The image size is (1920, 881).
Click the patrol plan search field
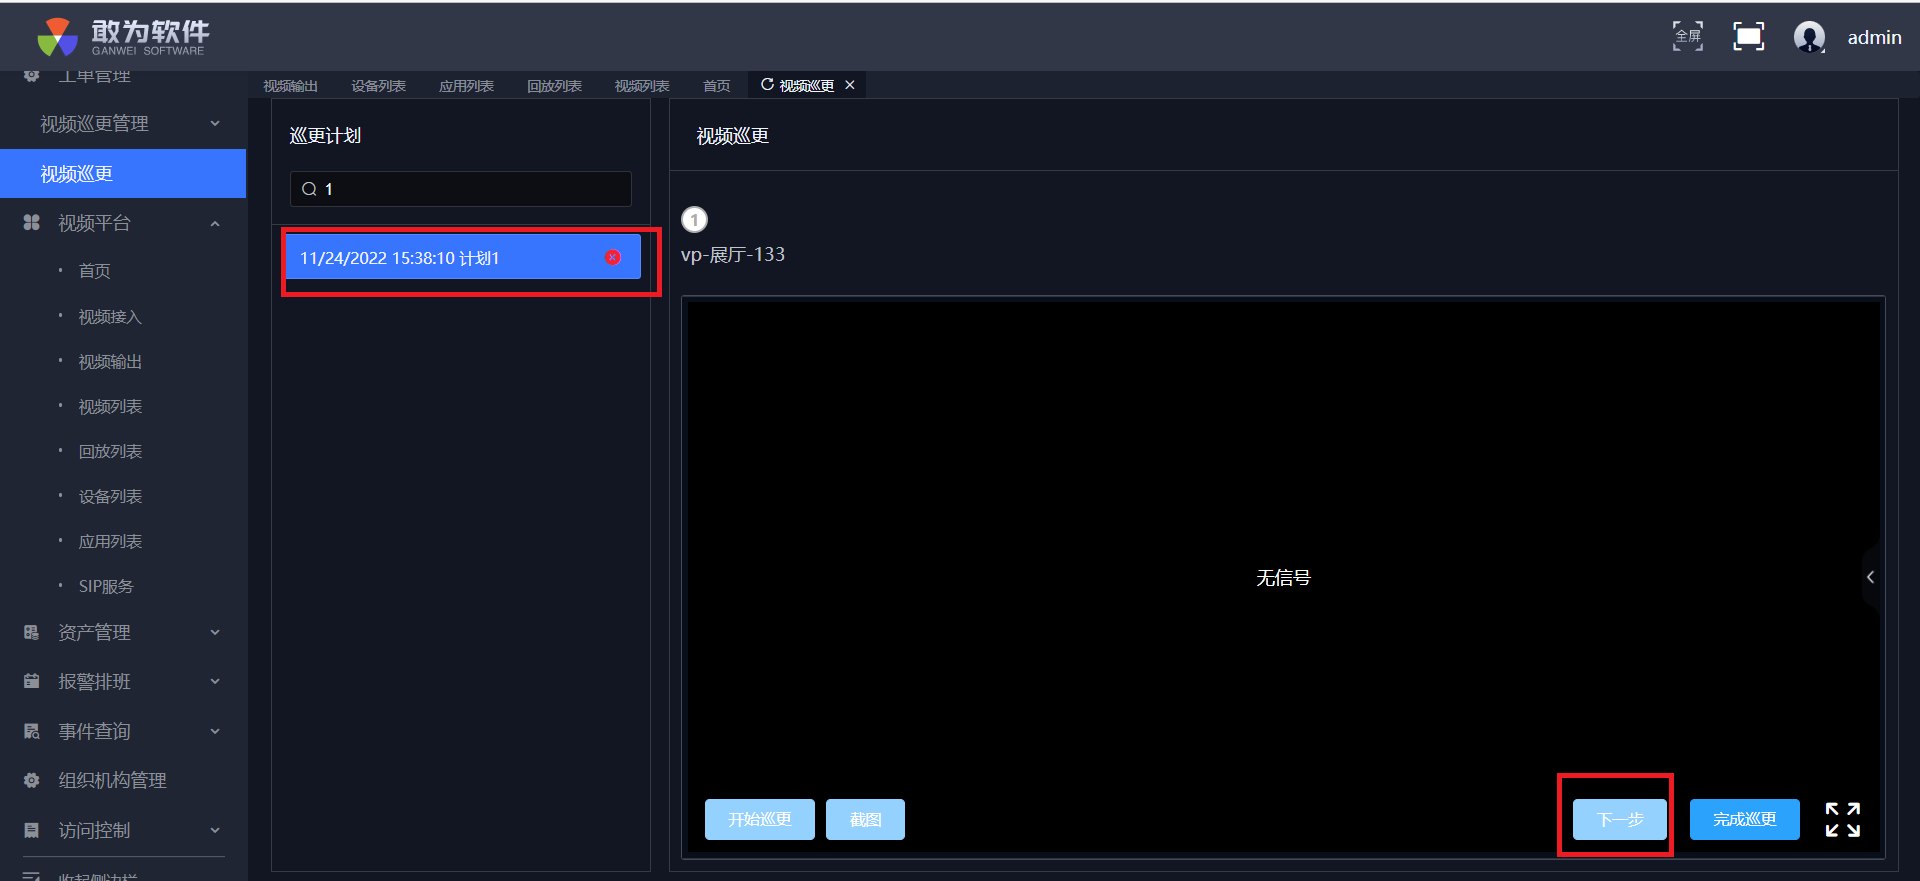pyautogui.click(x=470, y=189)
